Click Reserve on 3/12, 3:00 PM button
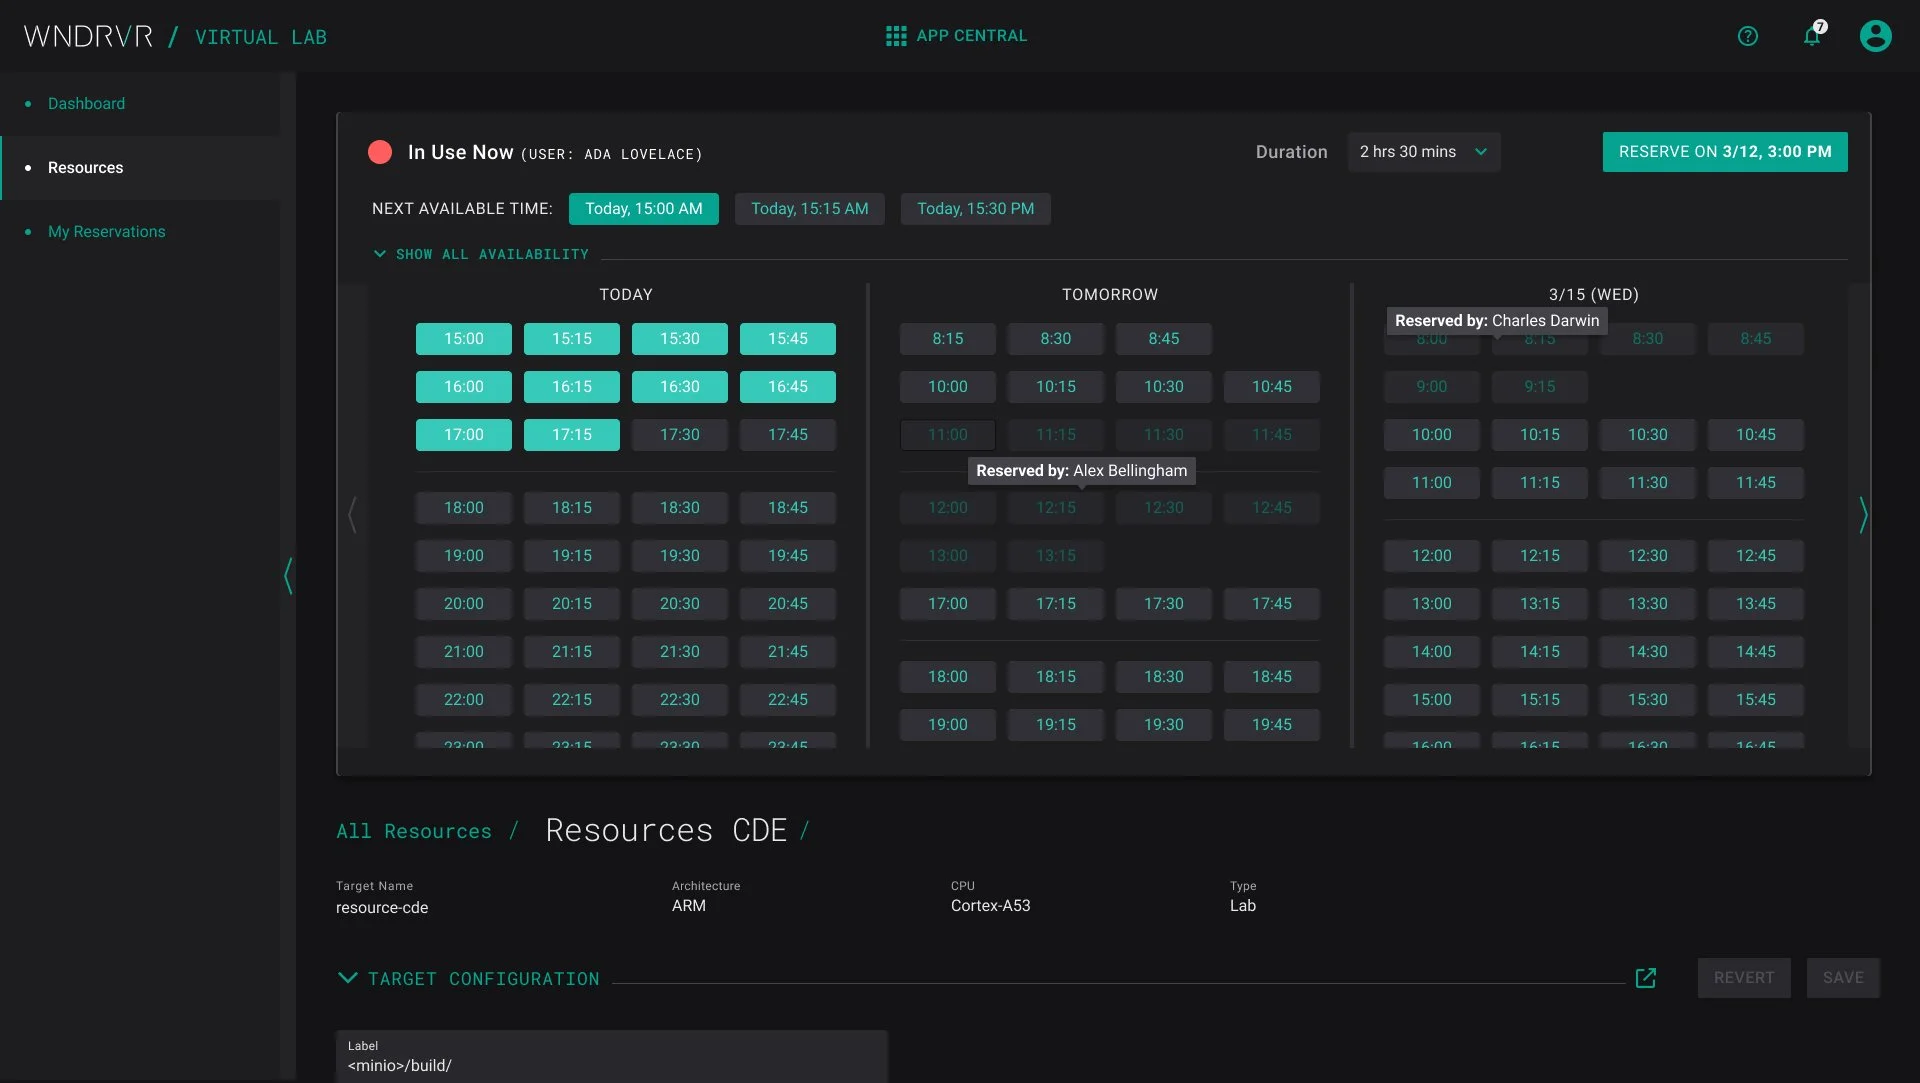The width and height of the screenshot is (1920, 1083). click(1724, 152)
